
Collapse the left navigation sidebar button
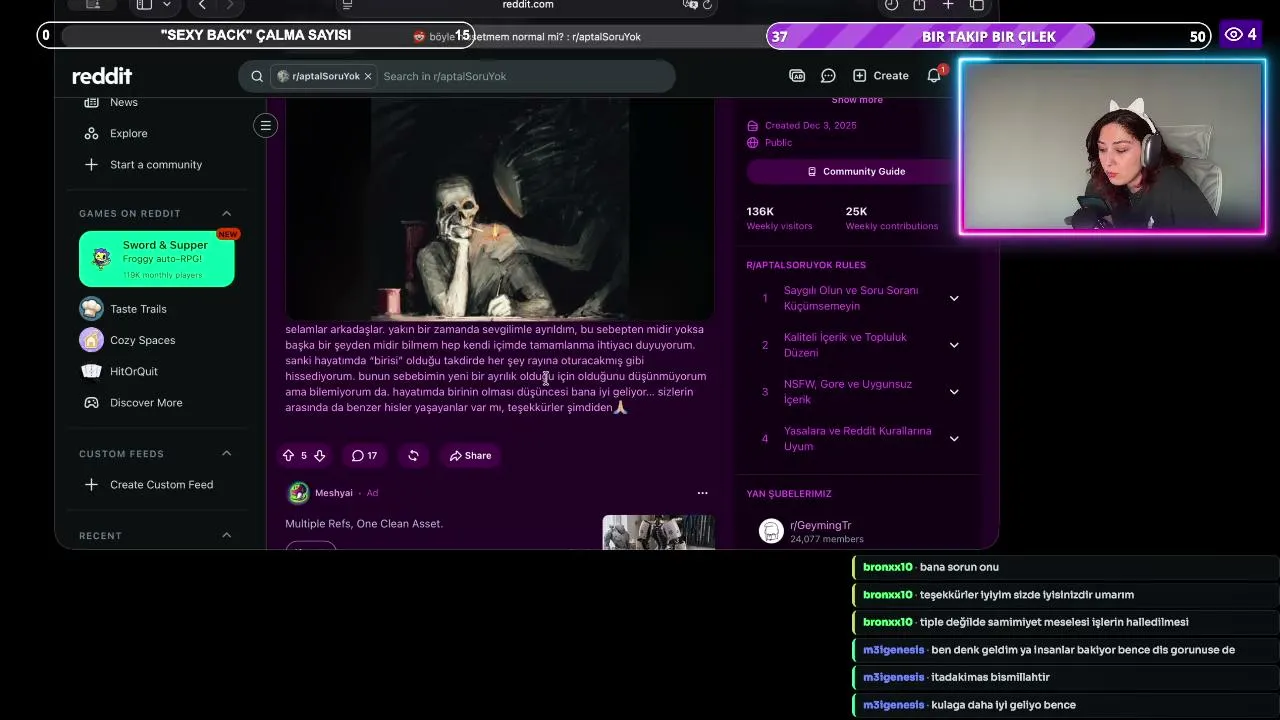coord(266,125)
